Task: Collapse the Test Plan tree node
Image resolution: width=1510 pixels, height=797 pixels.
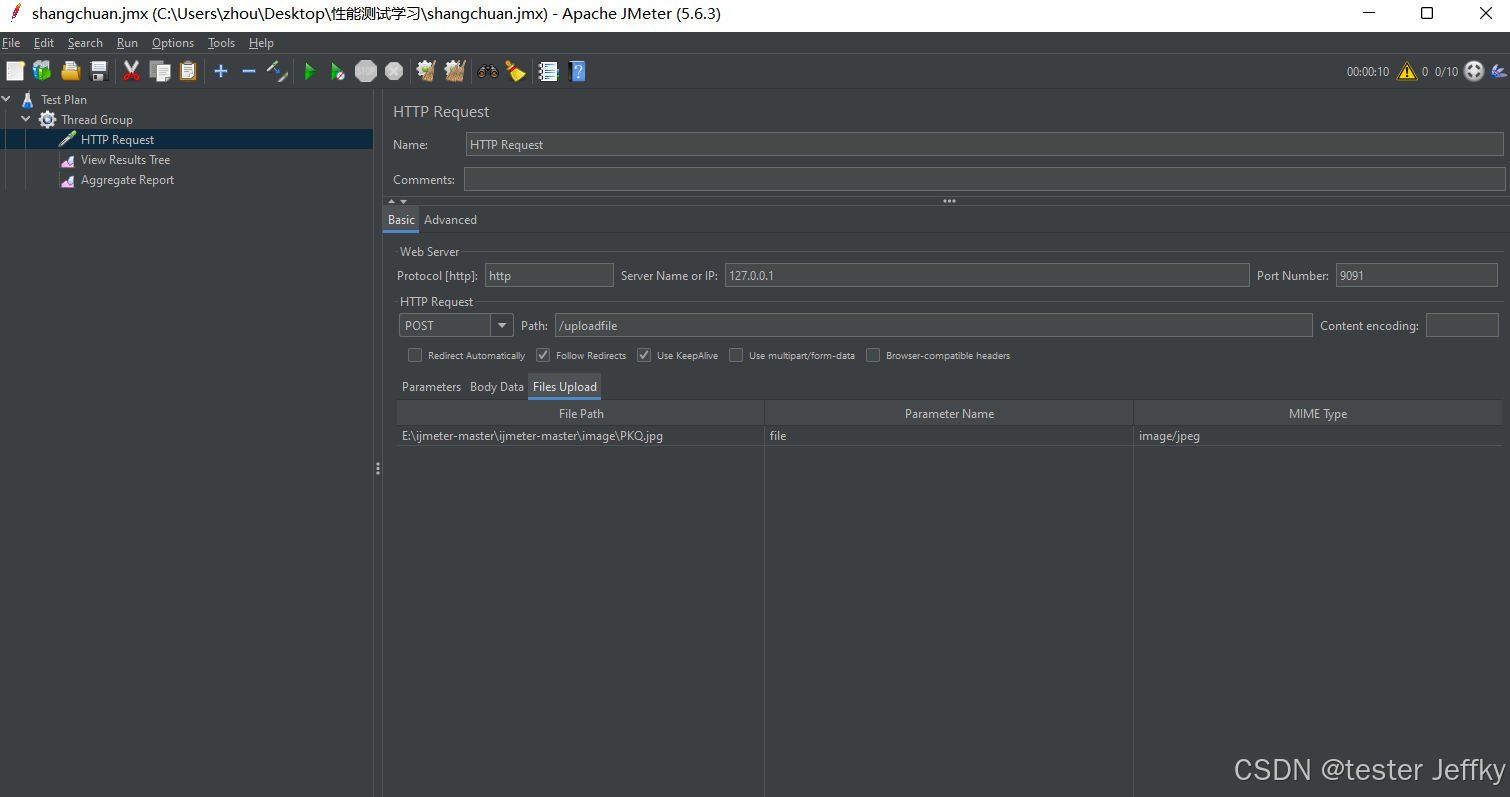Action: (x=7, y=99)
